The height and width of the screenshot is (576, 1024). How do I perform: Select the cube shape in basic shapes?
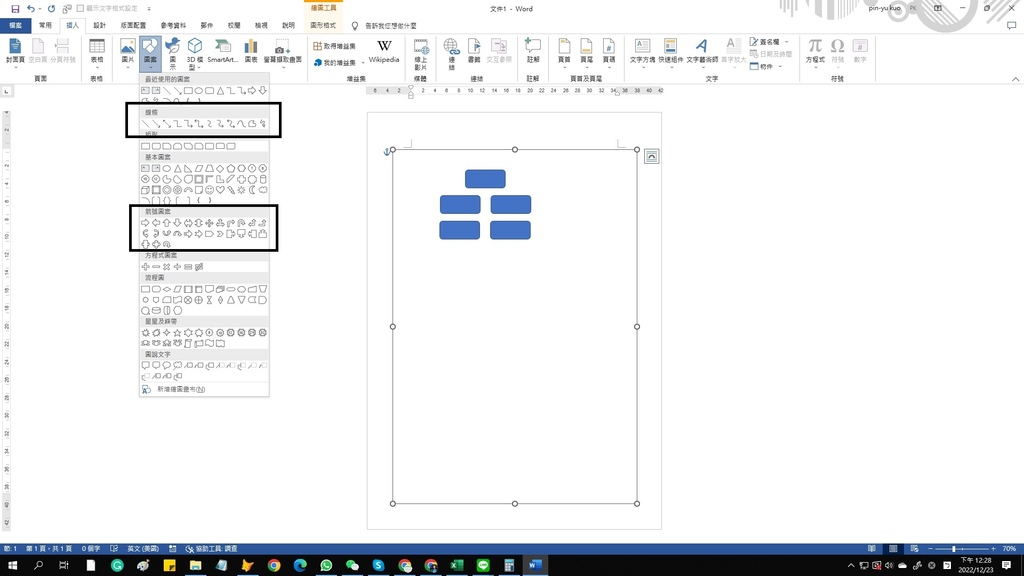coord(146,190)
